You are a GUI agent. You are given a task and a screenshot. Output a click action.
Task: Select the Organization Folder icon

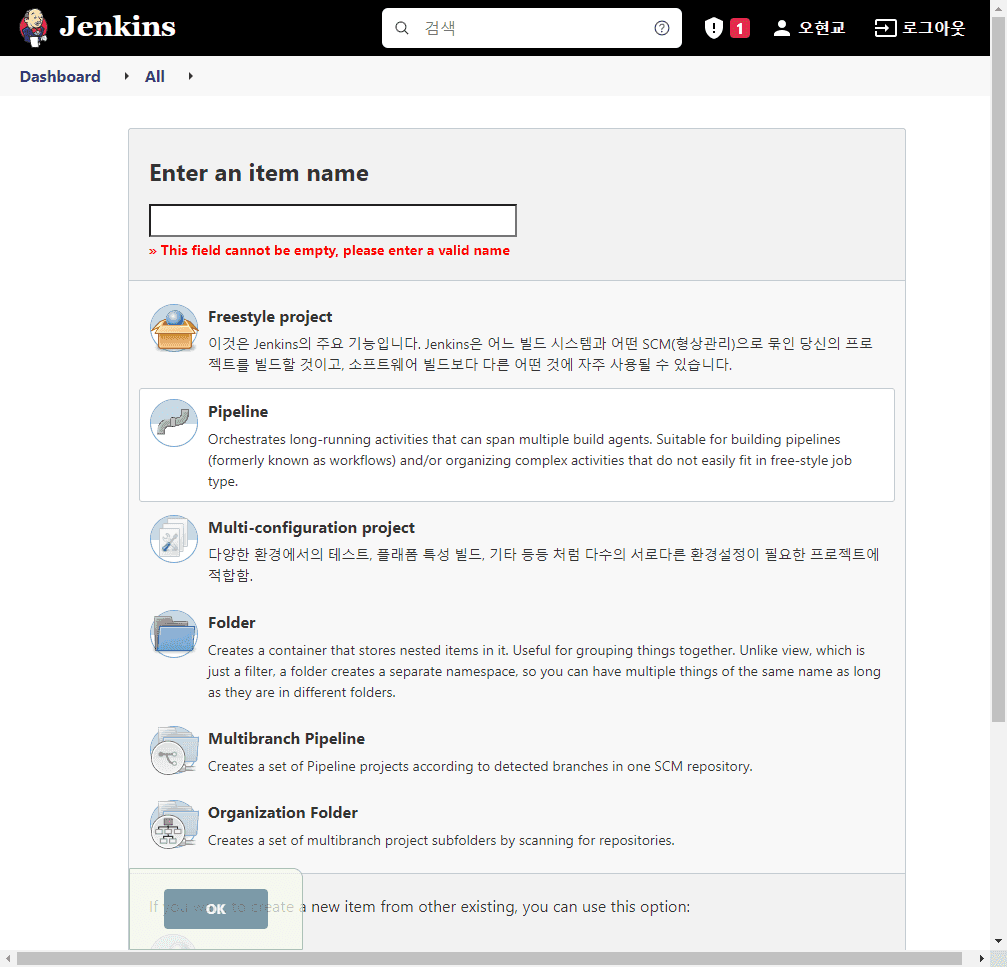[174, 824]
